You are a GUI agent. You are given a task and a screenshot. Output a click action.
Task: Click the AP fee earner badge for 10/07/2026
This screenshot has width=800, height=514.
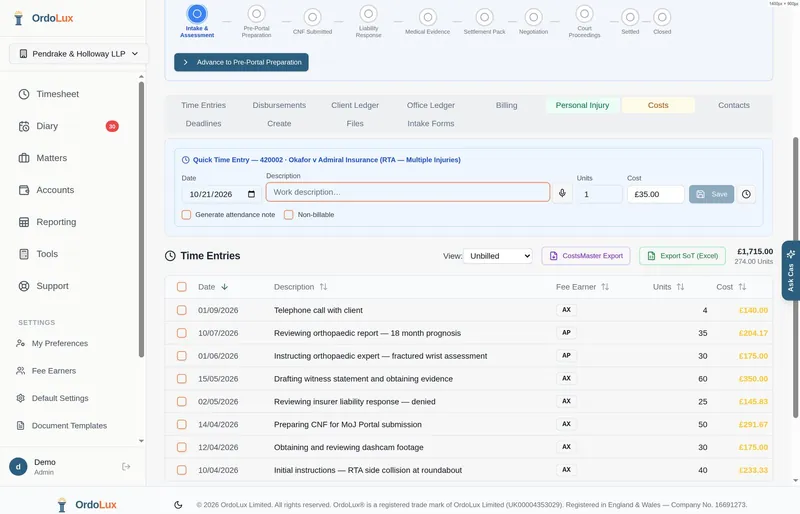566,333
